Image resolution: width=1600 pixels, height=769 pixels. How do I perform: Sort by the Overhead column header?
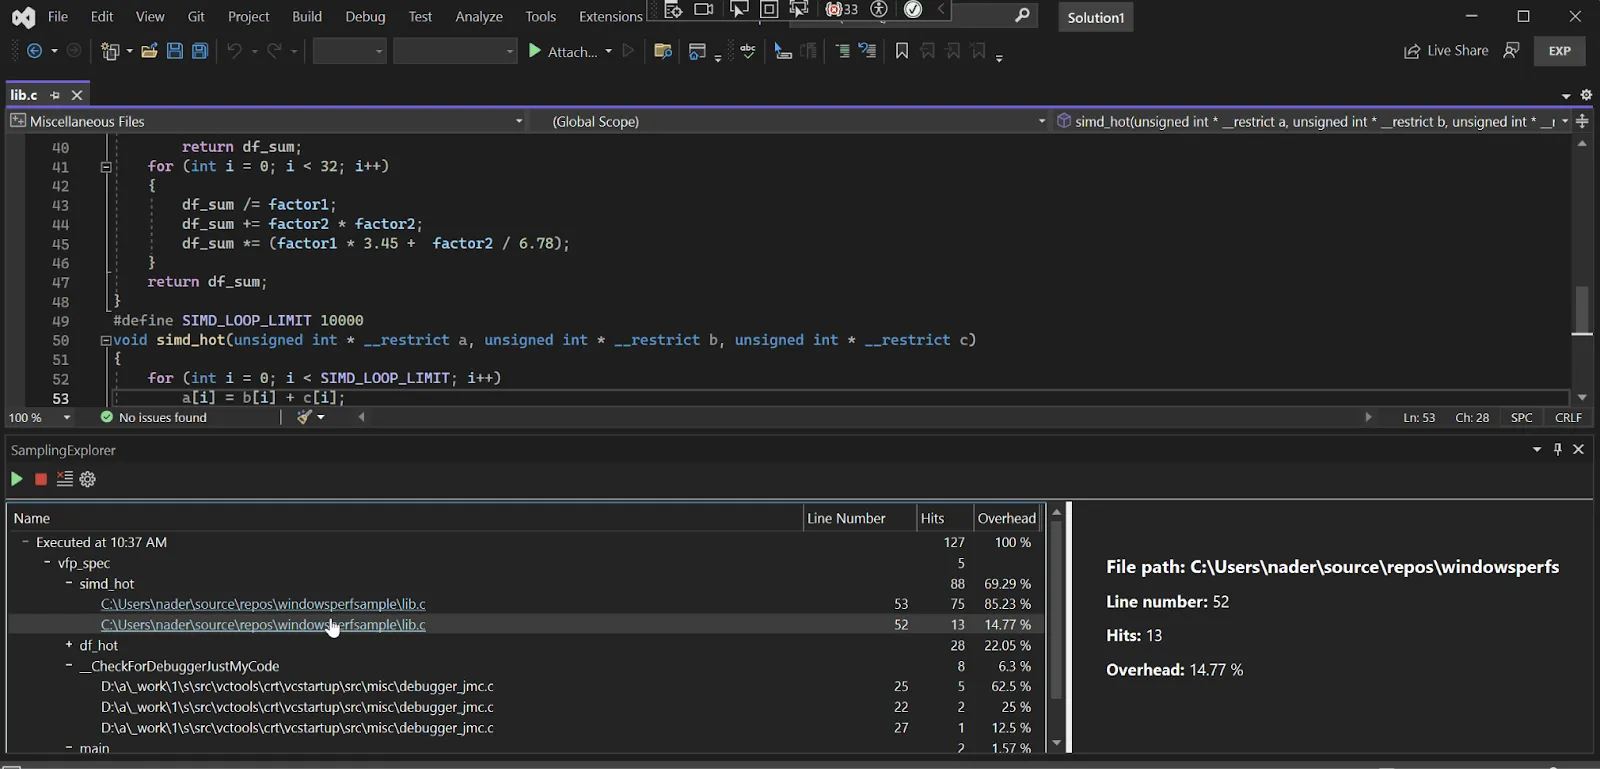(x=1006, y=518)
